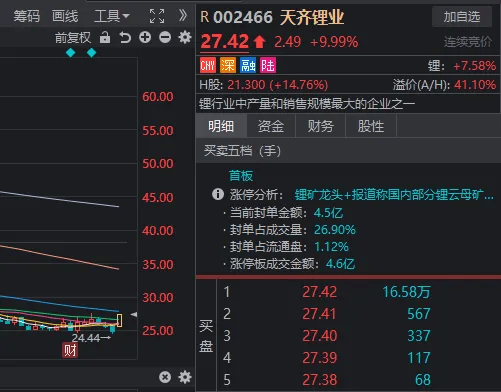
Task: Click the 加自选 button
Action: 462,16
